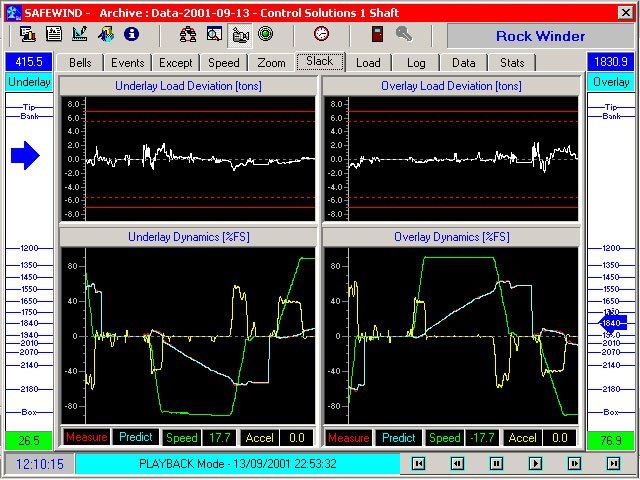This screenshot has width=640, height=480.
Task: Click the Underlay label on left panel
Action: point(29,82)
